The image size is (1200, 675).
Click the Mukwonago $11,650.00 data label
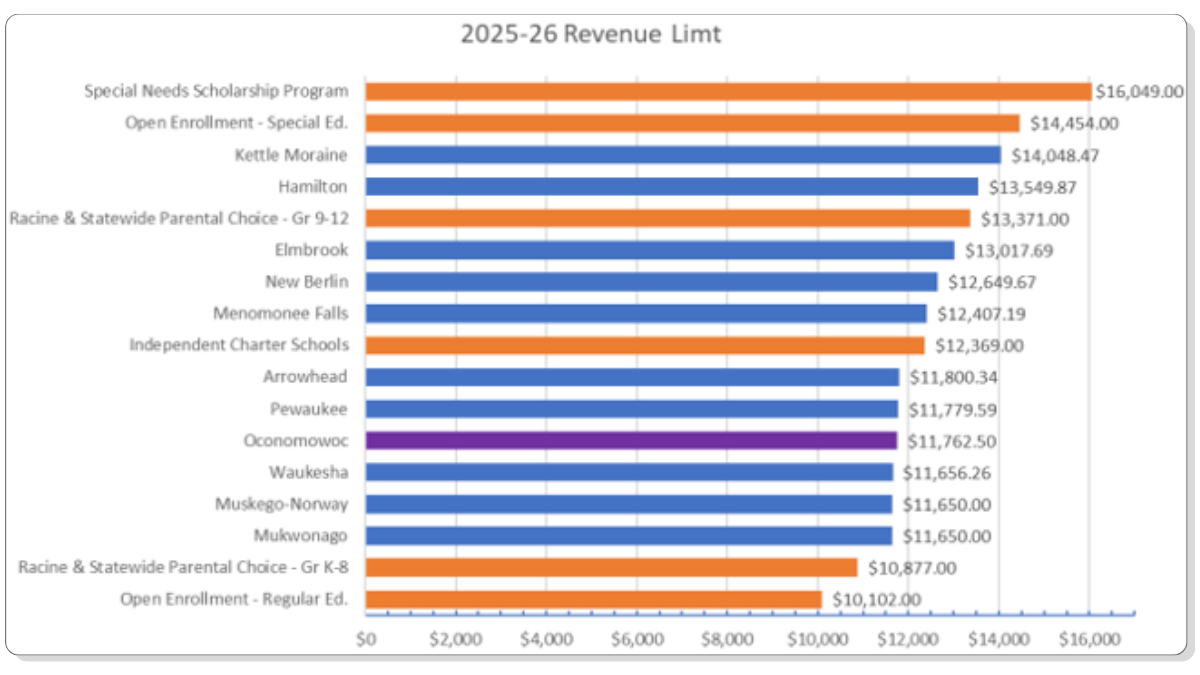click(x=946, y=536)
